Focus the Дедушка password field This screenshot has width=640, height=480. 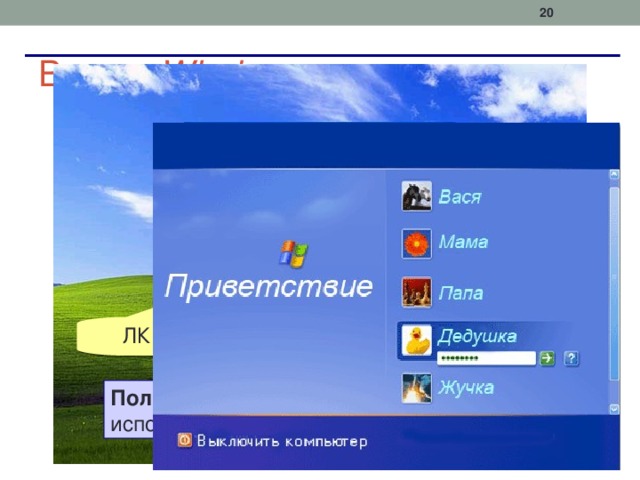[x=486, y=358]
